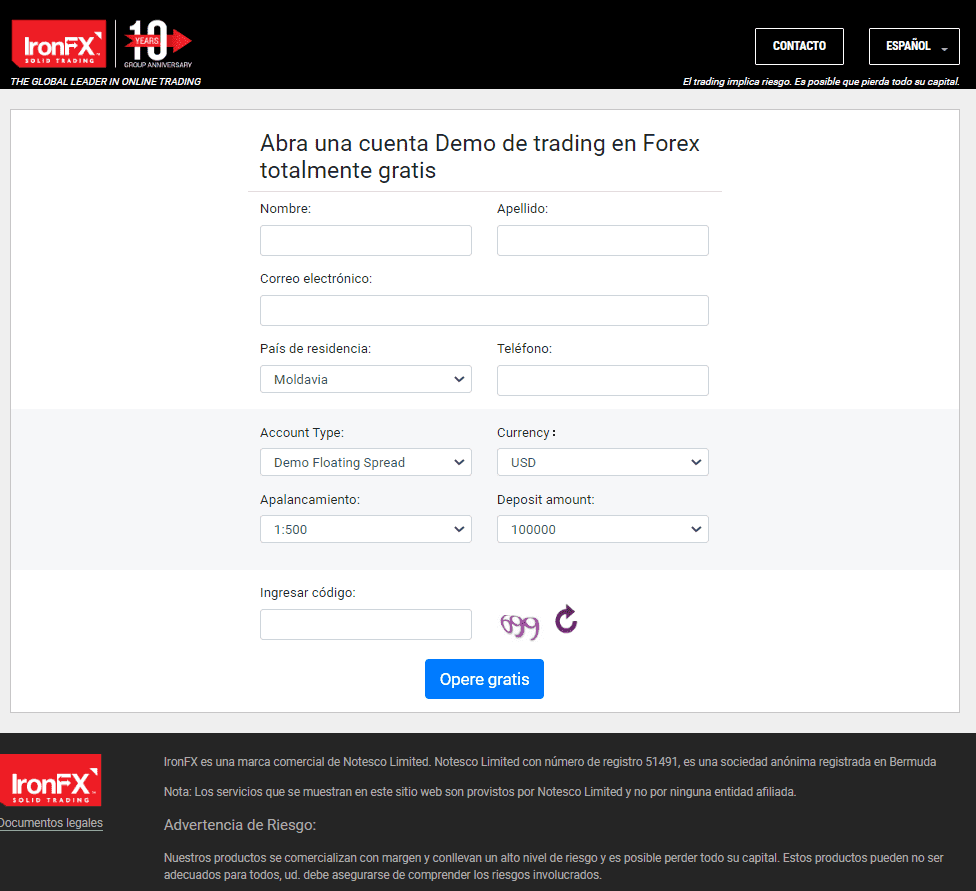The width and height of the screenshot is (976, 891).
Task: Open the País de residencia dropdown
Action: coord(365,379)
